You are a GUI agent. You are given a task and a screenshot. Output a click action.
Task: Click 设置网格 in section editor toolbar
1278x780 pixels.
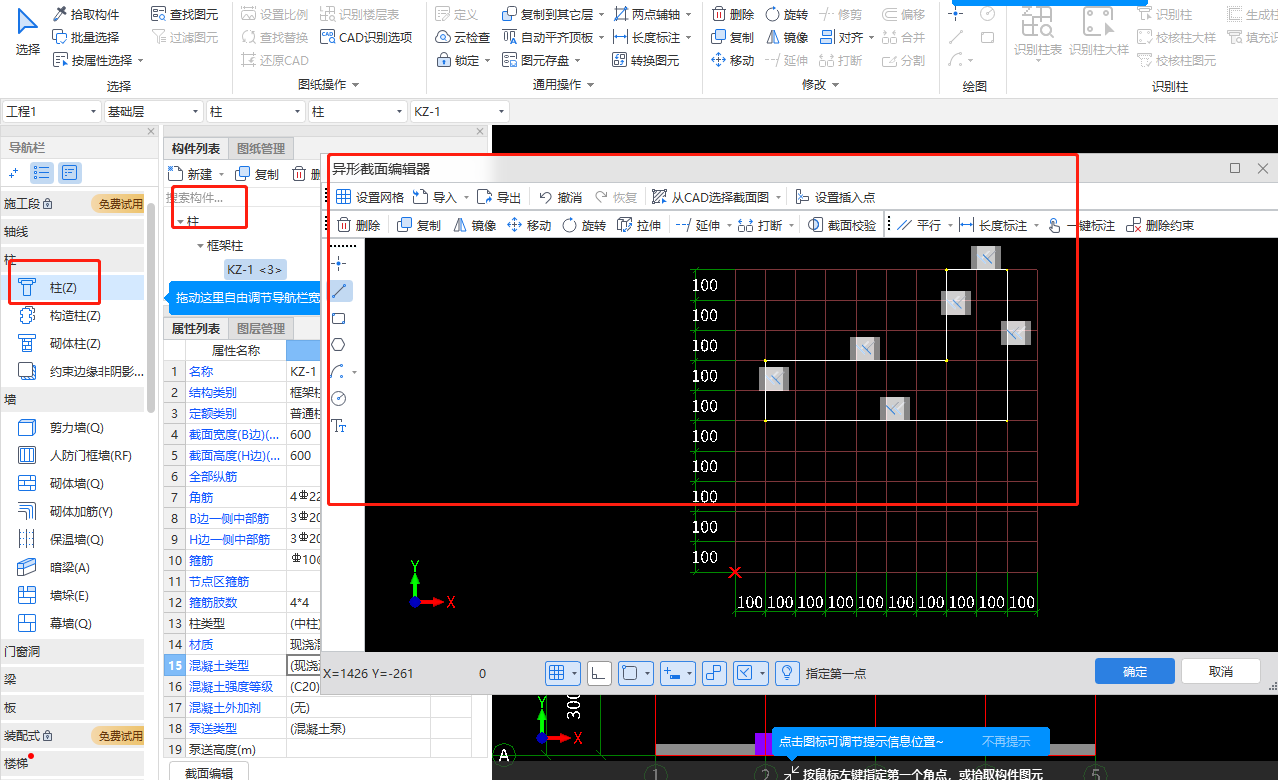[x=369, y=197]
